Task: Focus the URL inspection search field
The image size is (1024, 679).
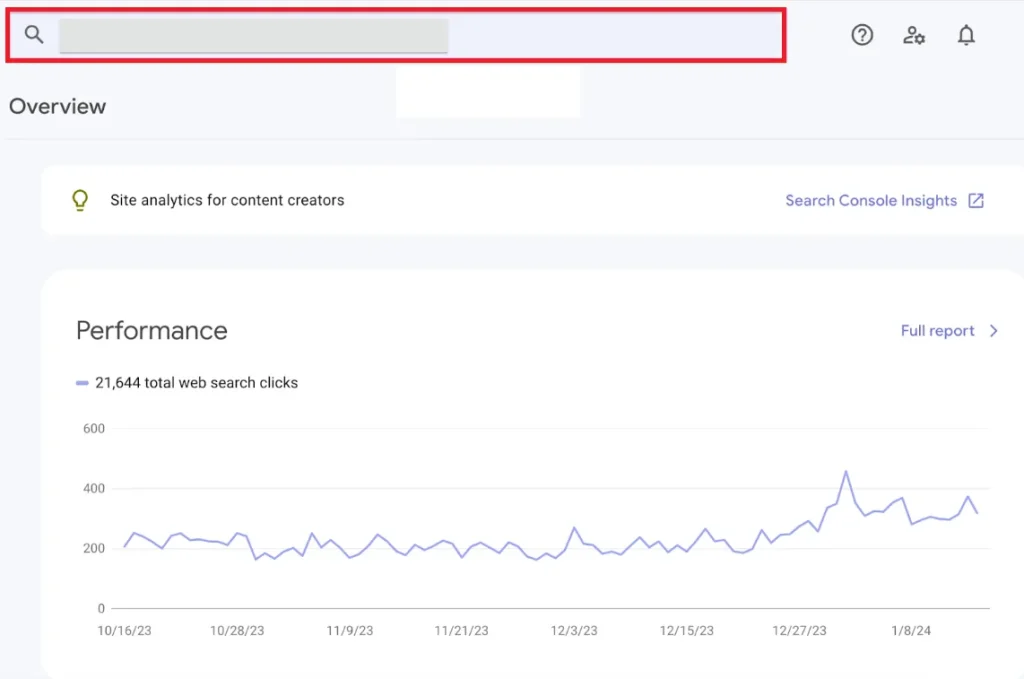Action: (x=396, y=35)
